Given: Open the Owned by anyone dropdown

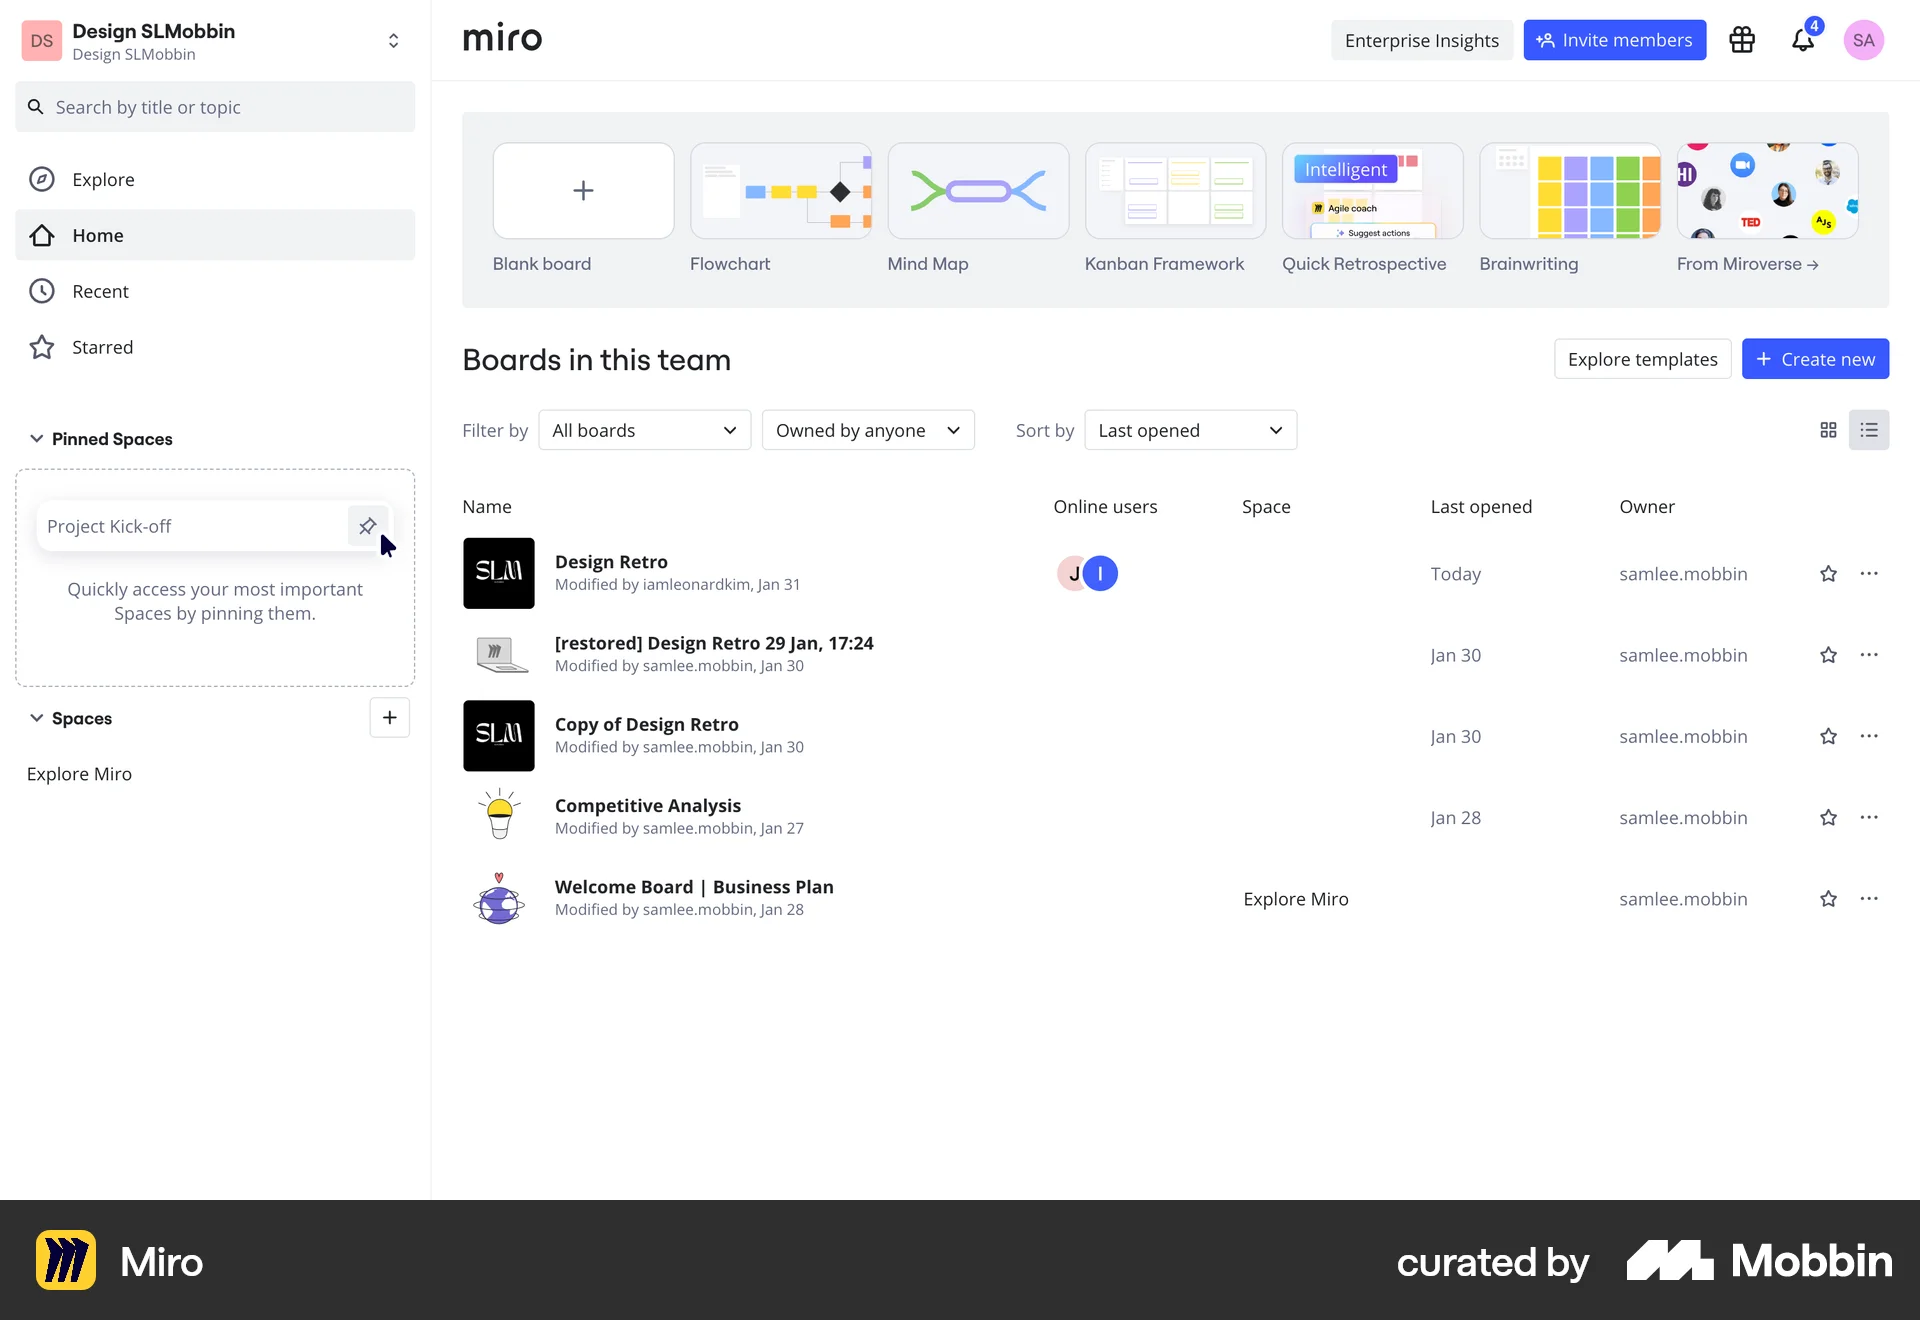Looking at the screenshot, I should [x=868, y=429].
